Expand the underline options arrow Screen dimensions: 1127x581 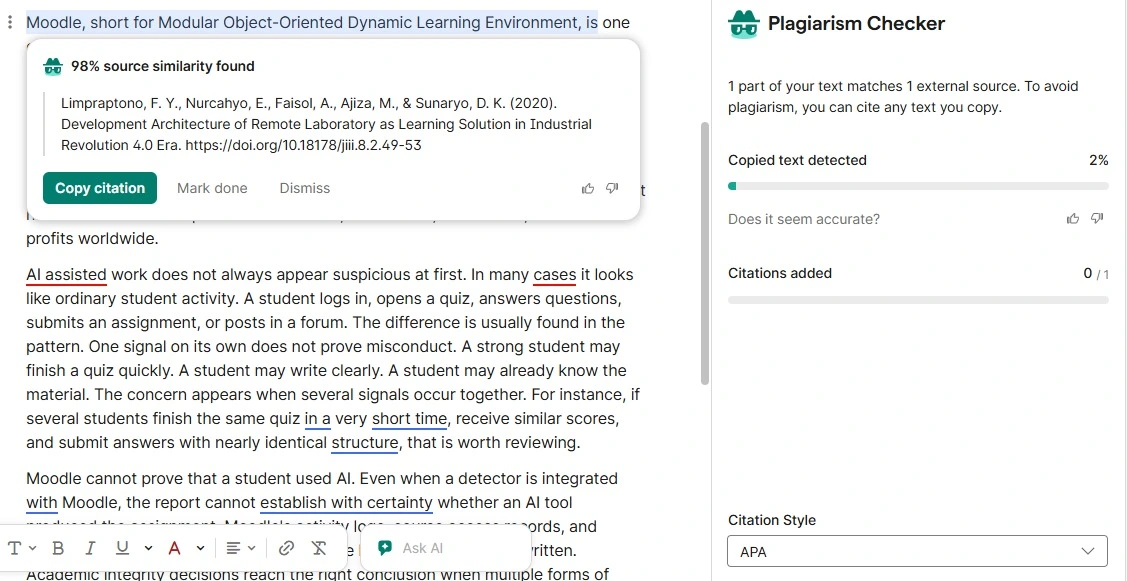148,549
